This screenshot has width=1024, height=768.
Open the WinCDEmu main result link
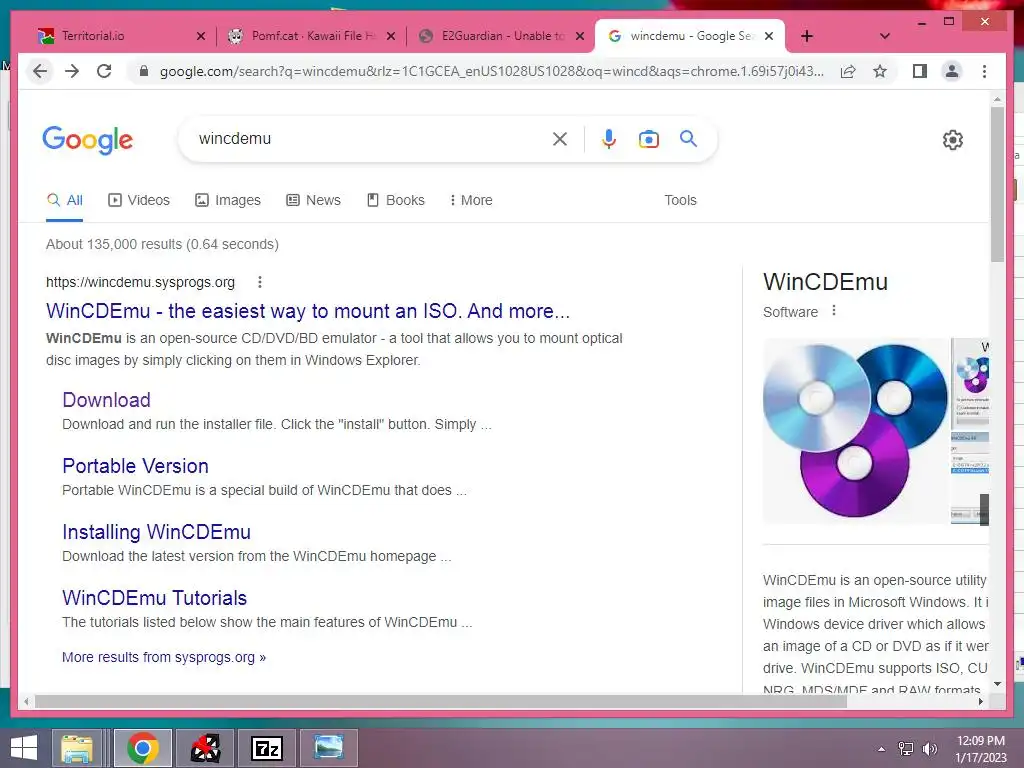308,311
